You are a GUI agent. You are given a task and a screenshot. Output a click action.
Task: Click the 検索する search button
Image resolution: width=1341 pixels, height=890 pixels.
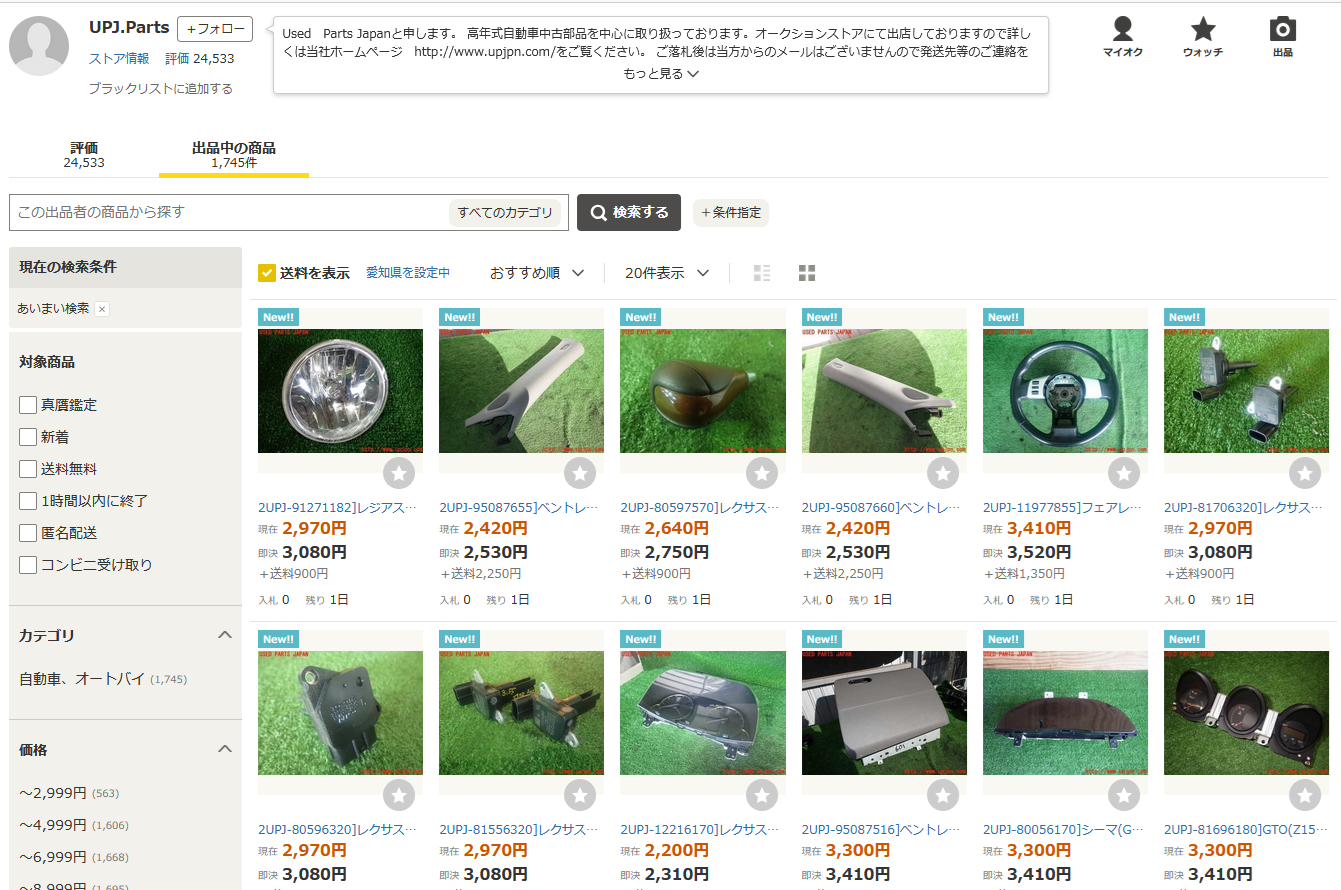(x=629, y=212)
